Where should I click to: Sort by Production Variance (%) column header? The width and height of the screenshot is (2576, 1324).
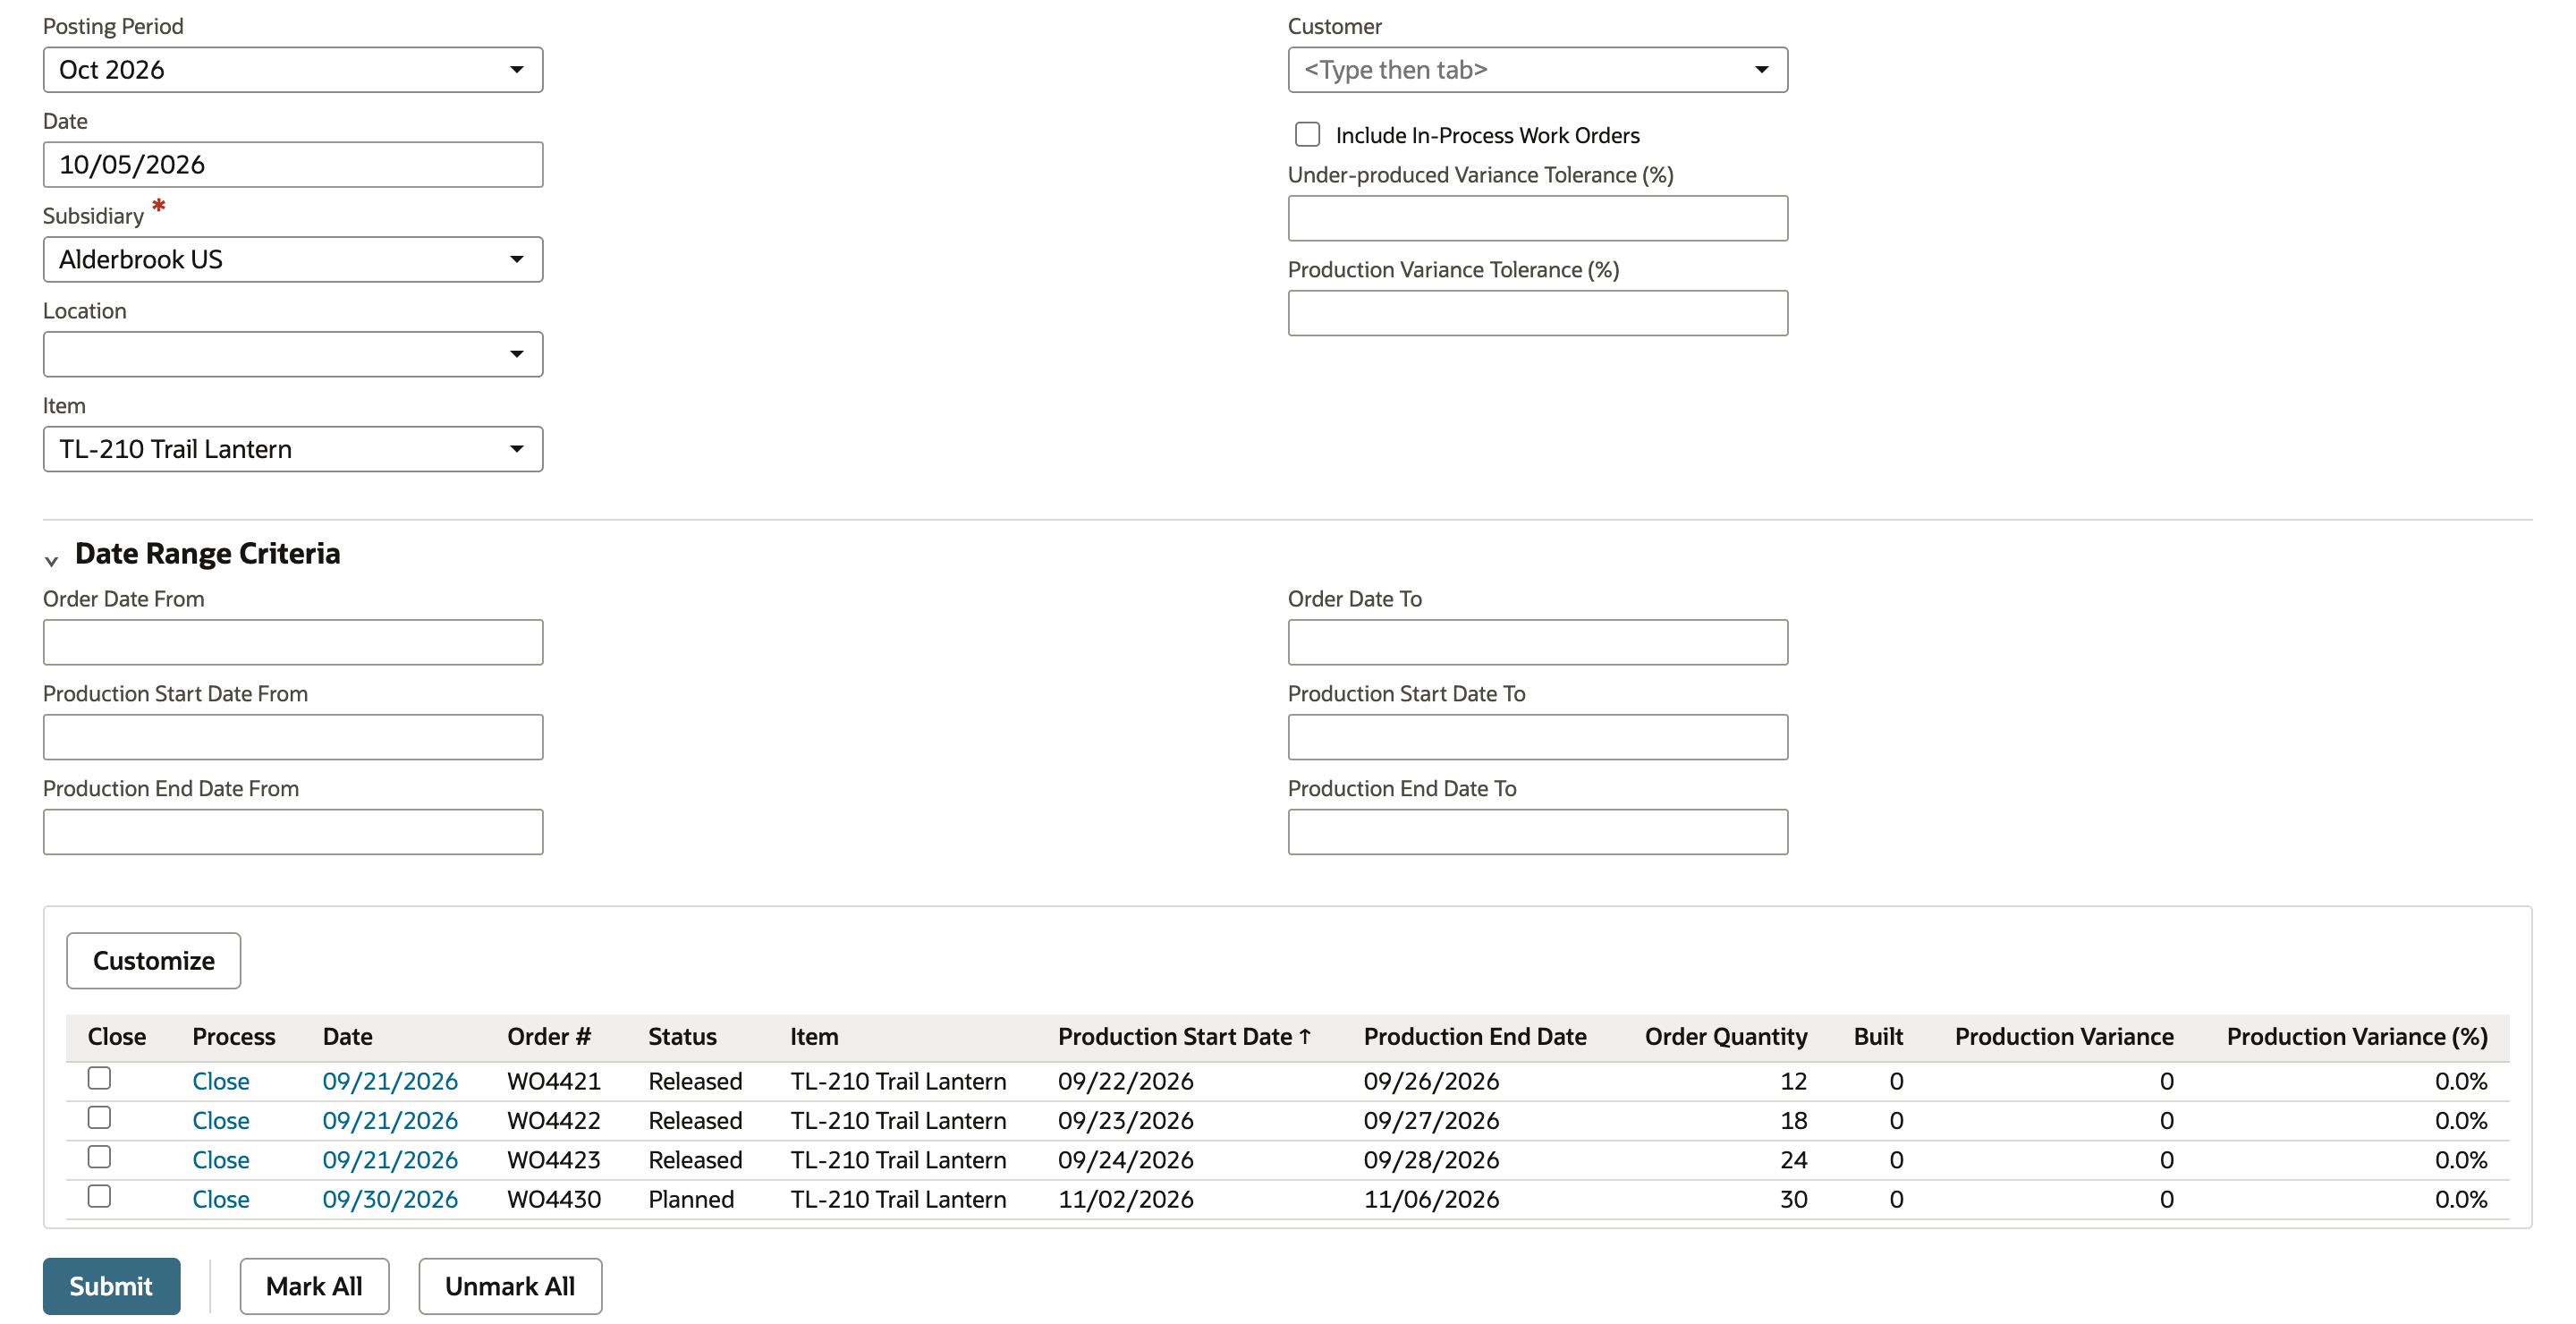coord(2357,1037)
